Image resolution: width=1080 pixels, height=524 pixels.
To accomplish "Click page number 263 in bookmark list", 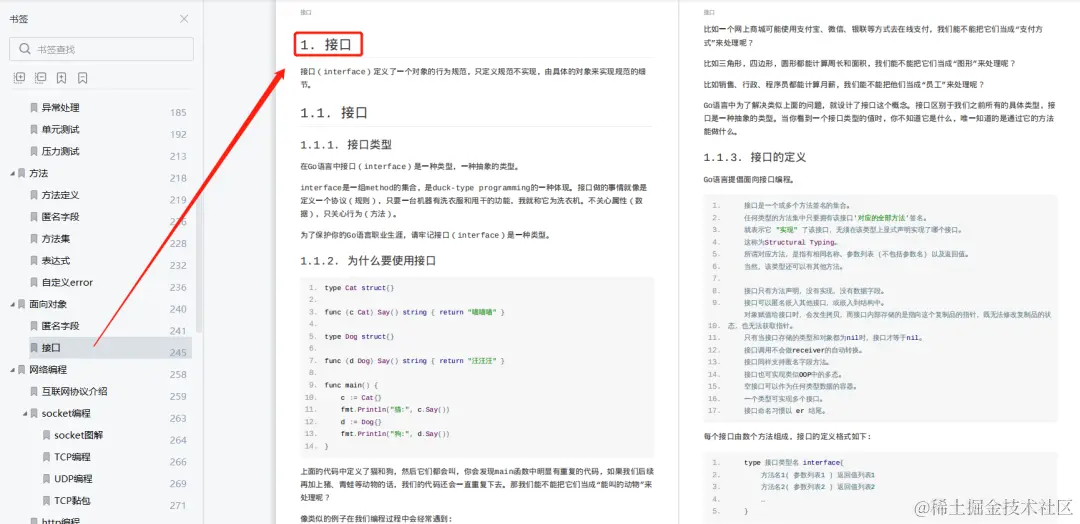I will [178, 418].
